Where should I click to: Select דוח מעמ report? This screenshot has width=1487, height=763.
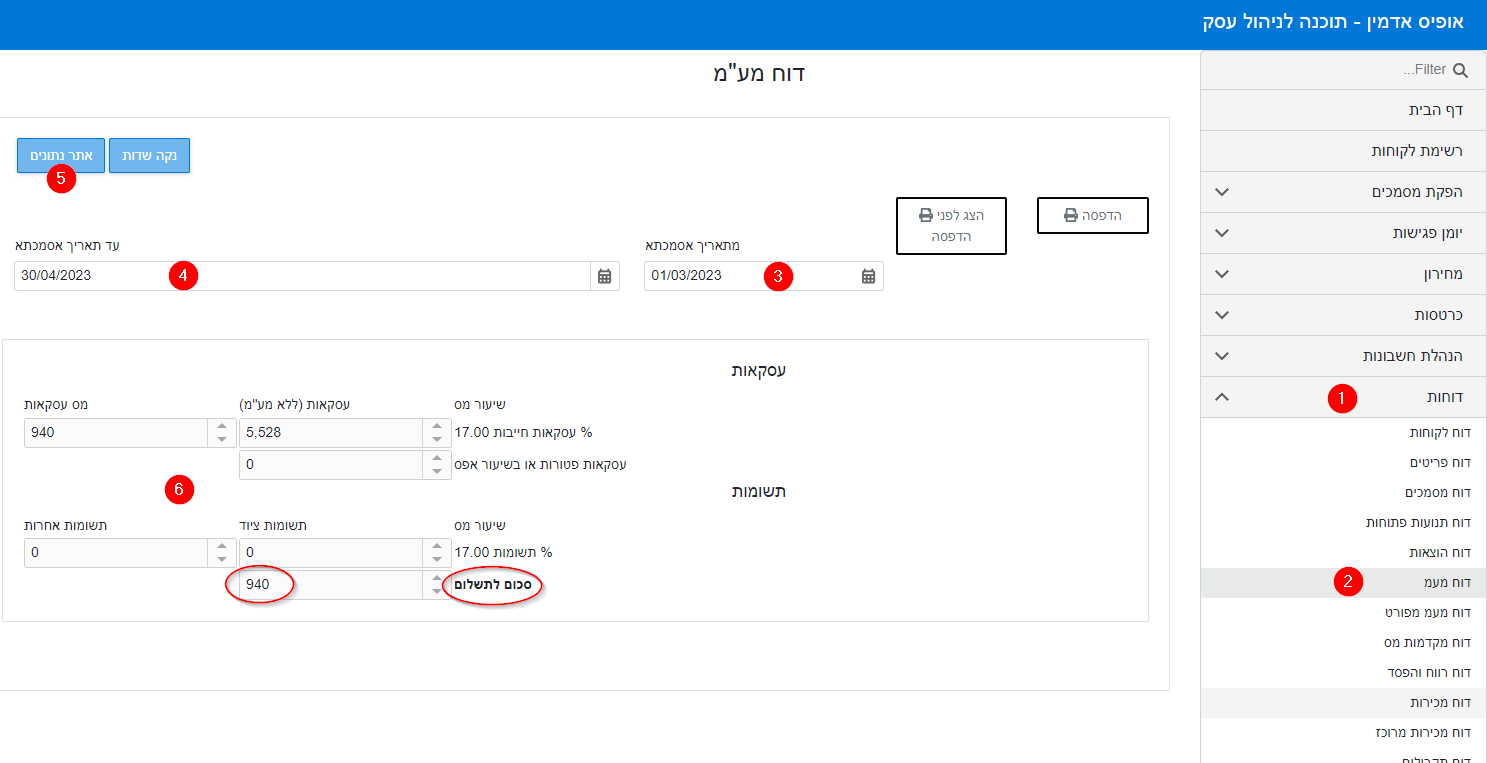pos(1343,583)
